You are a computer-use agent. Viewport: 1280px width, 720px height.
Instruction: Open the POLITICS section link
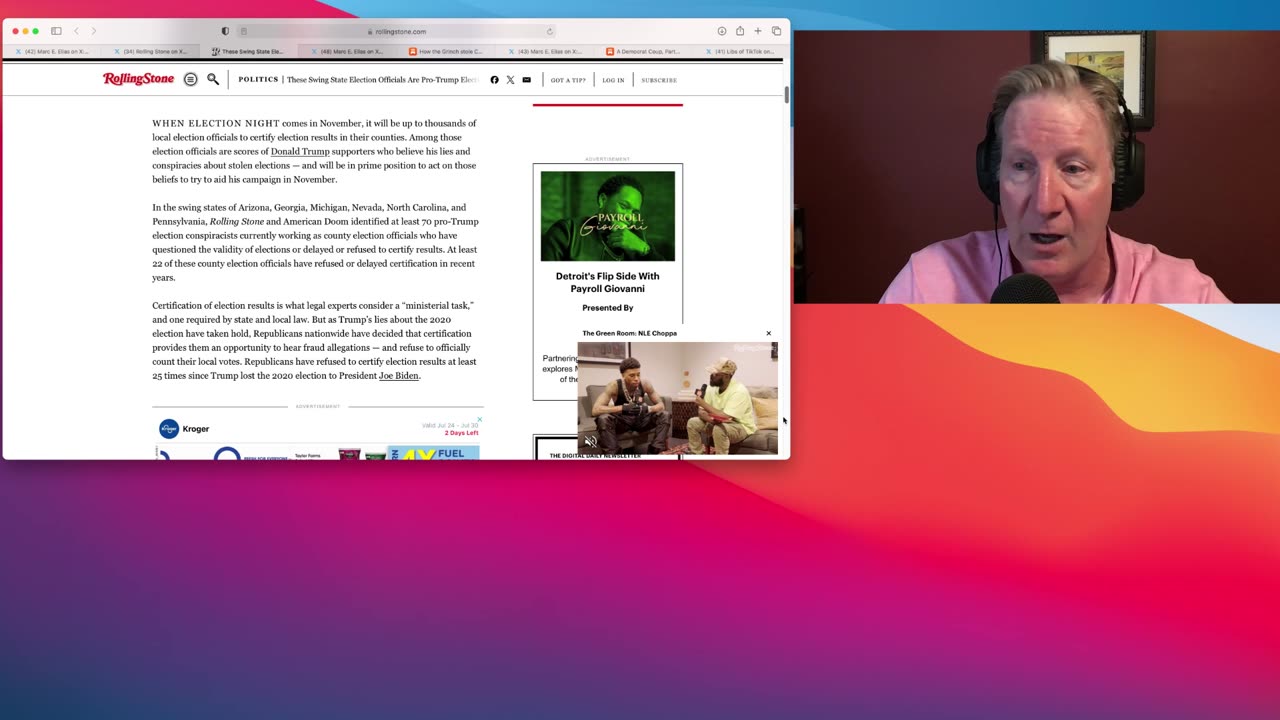pyautogui.click(x=258, y=79)
